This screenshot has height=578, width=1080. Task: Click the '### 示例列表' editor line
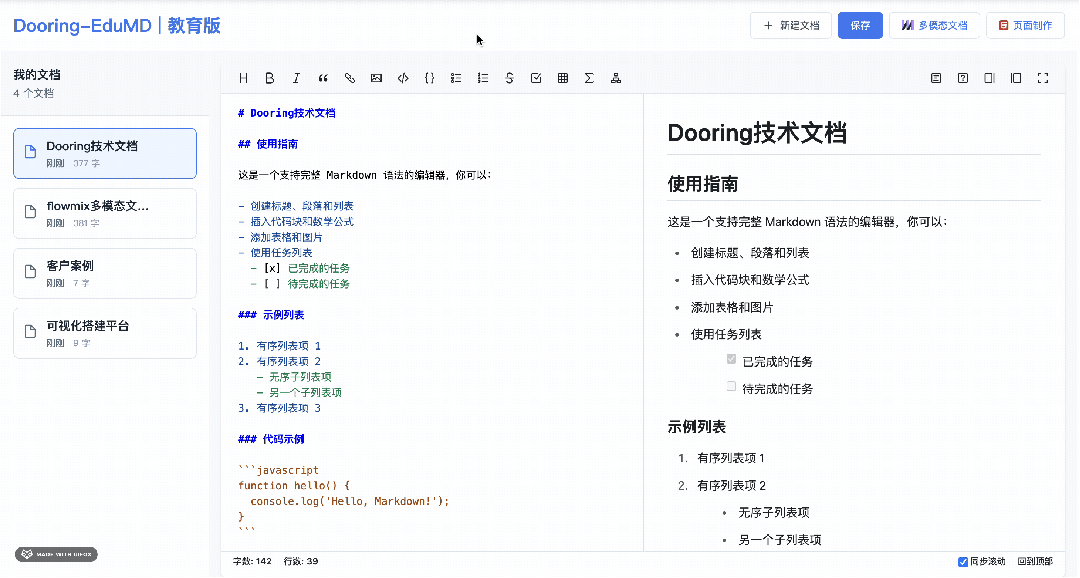click(x=271, y=315)
